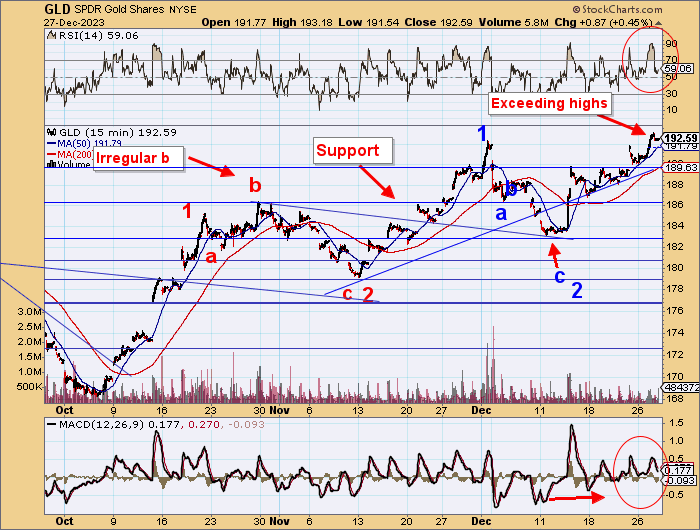This screenshot has height=530, width=700.
Task: Click the Exceeding highs annotation label
Action: 550,103
